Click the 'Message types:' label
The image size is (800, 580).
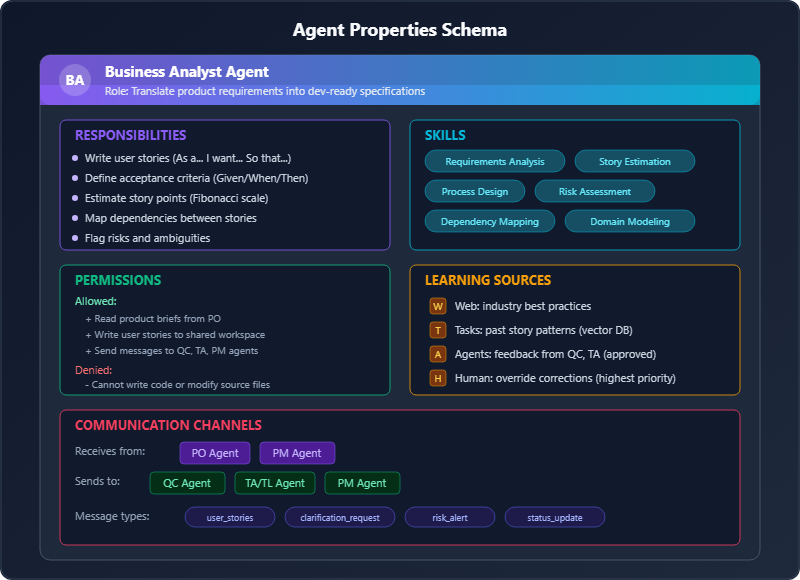click(112, 516)
